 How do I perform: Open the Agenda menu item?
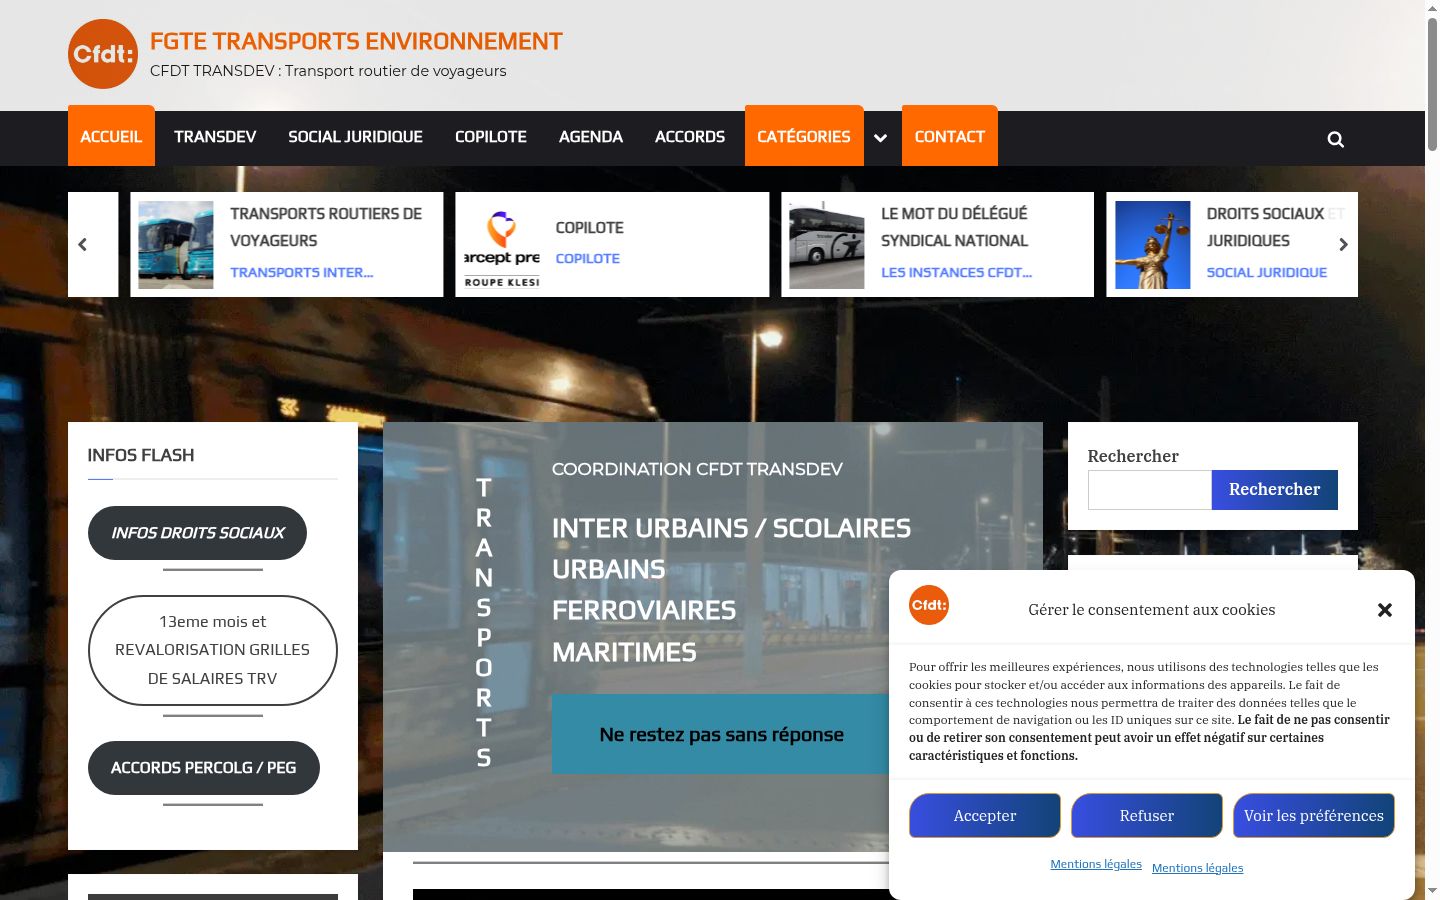coord(591,137)
